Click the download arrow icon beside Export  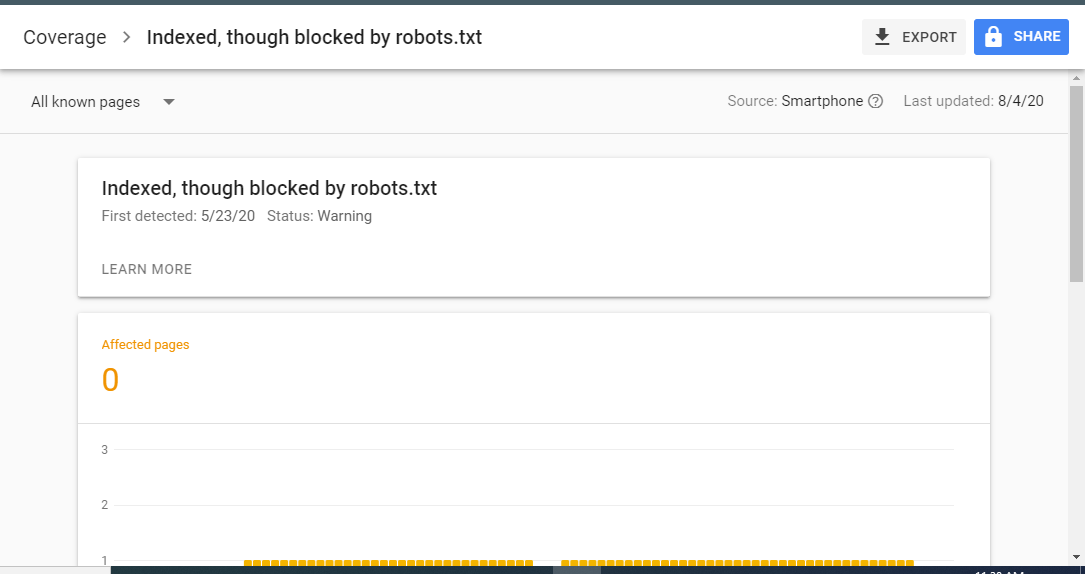[882, 37]
